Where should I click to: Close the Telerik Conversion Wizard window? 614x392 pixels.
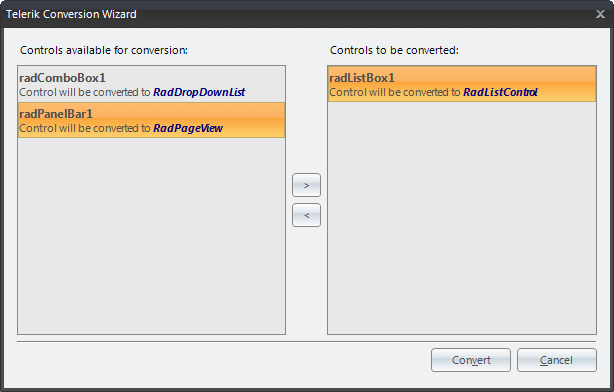(600, 14)
